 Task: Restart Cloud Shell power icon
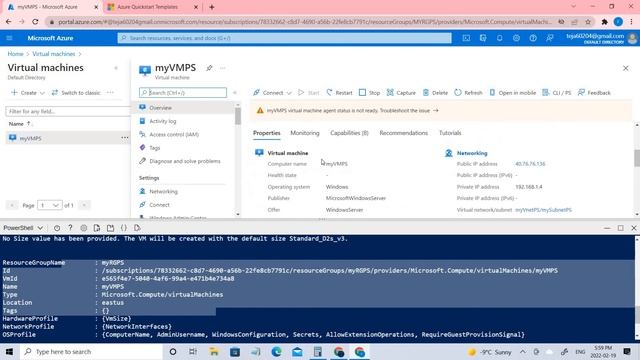57,228
